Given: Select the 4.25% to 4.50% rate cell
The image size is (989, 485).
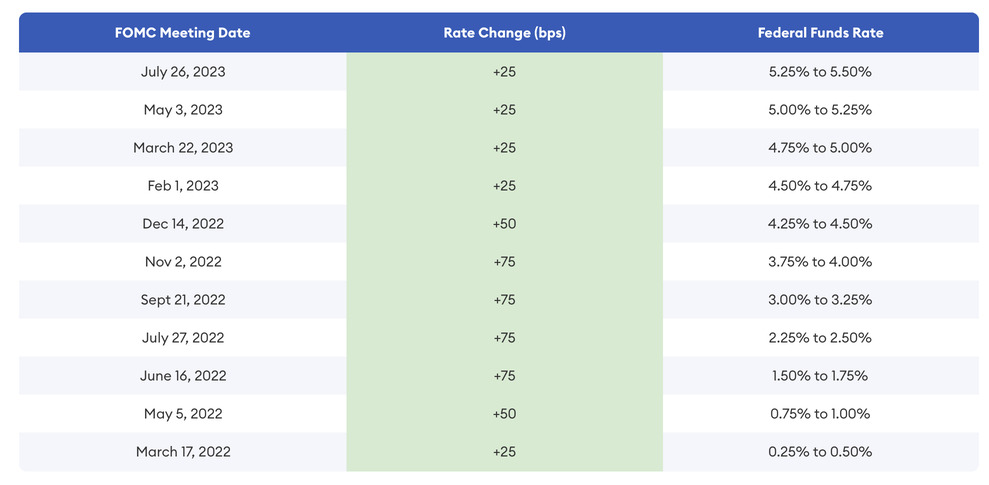Looking at the screenshot, I should 820,223.
